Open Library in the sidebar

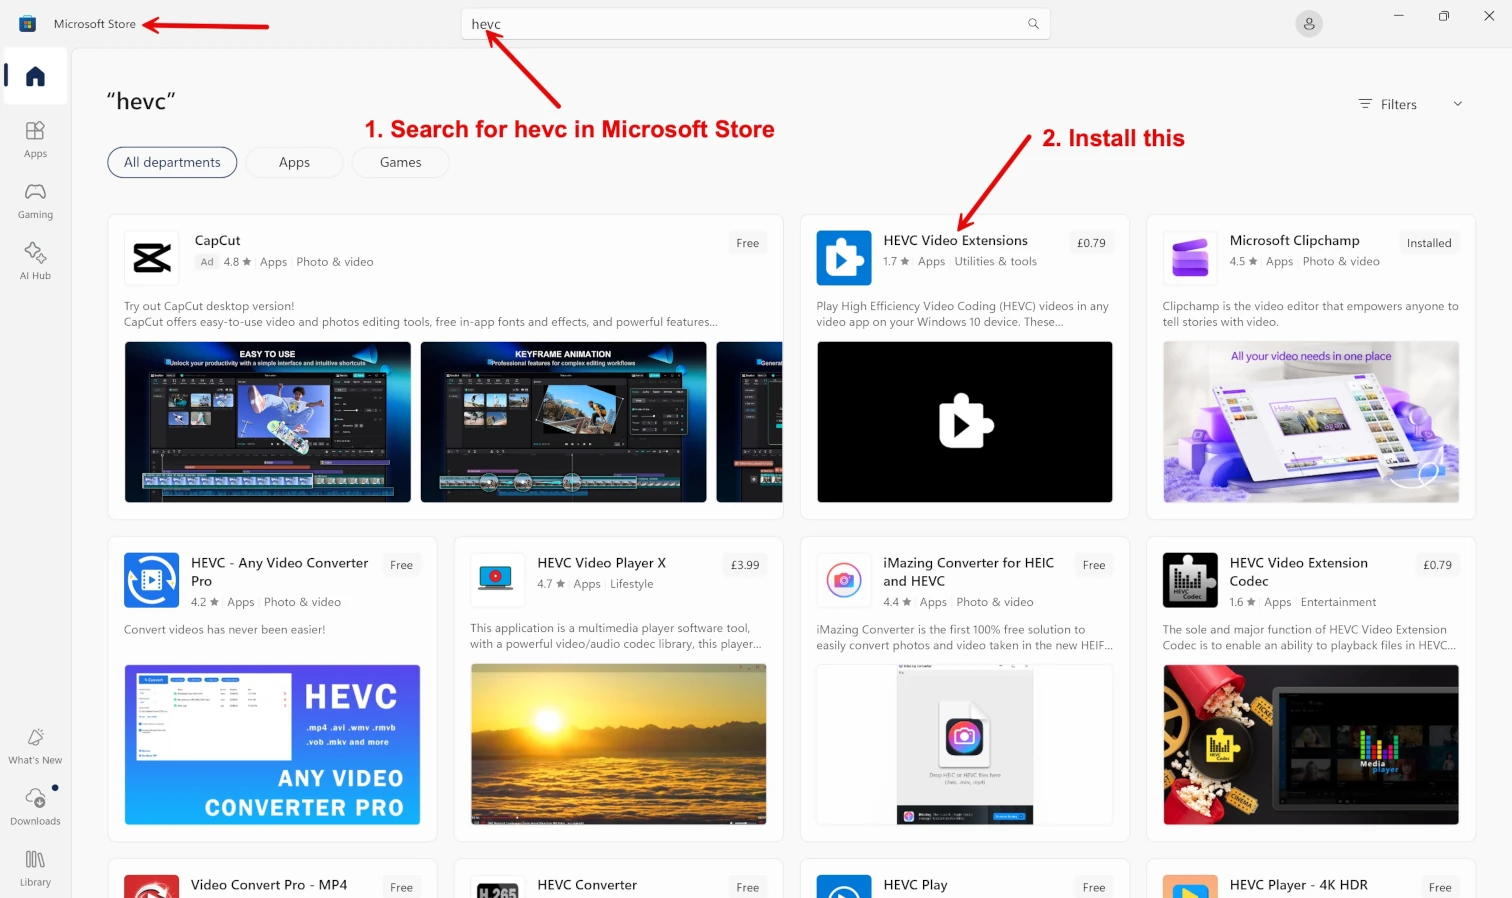(x=35, y=868)
